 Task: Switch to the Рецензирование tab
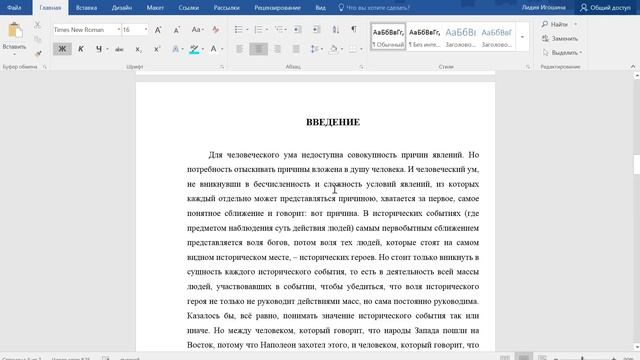click(278, 7)
